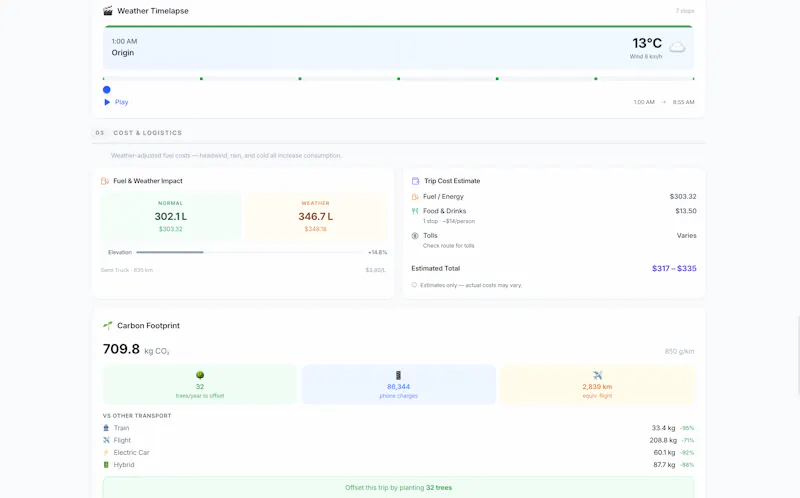Click the airplane icon in the equiv. flight card
The height and width of the screenshot is (498, 800).
597,375
